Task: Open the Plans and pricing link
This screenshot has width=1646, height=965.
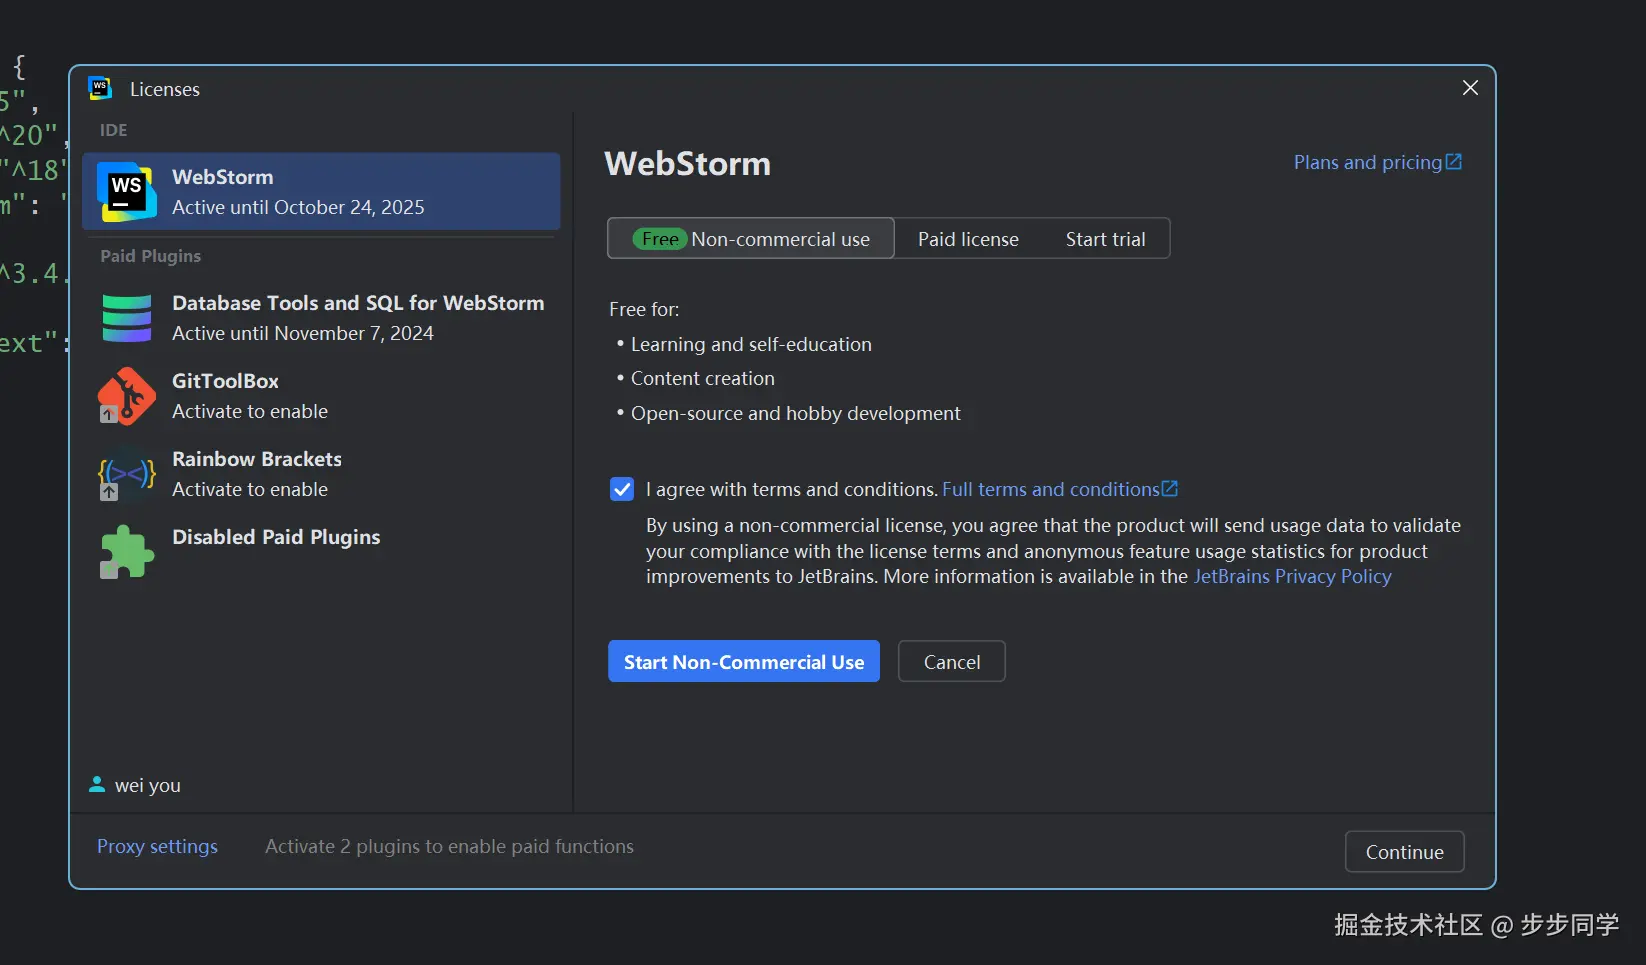Action: click(1367, 162)
